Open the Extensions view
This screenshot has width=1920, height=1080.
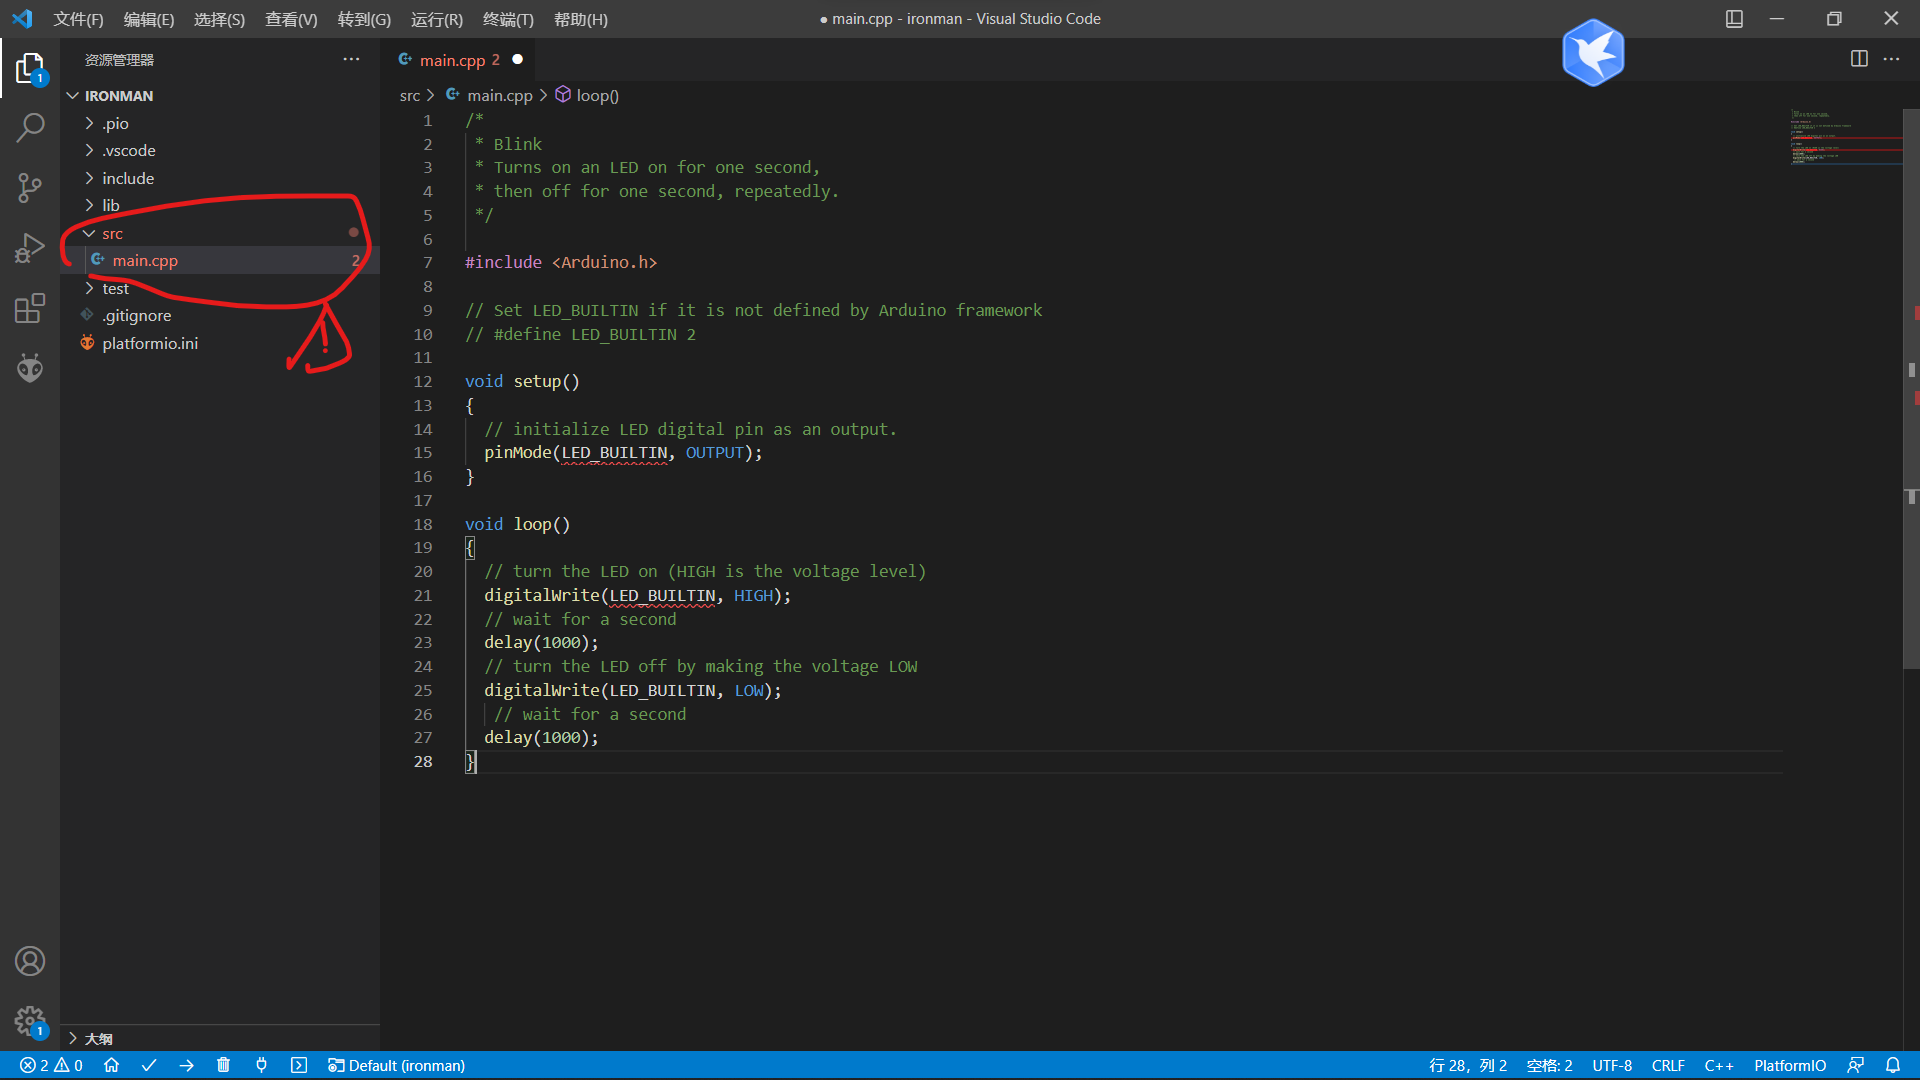coord(30,308)
